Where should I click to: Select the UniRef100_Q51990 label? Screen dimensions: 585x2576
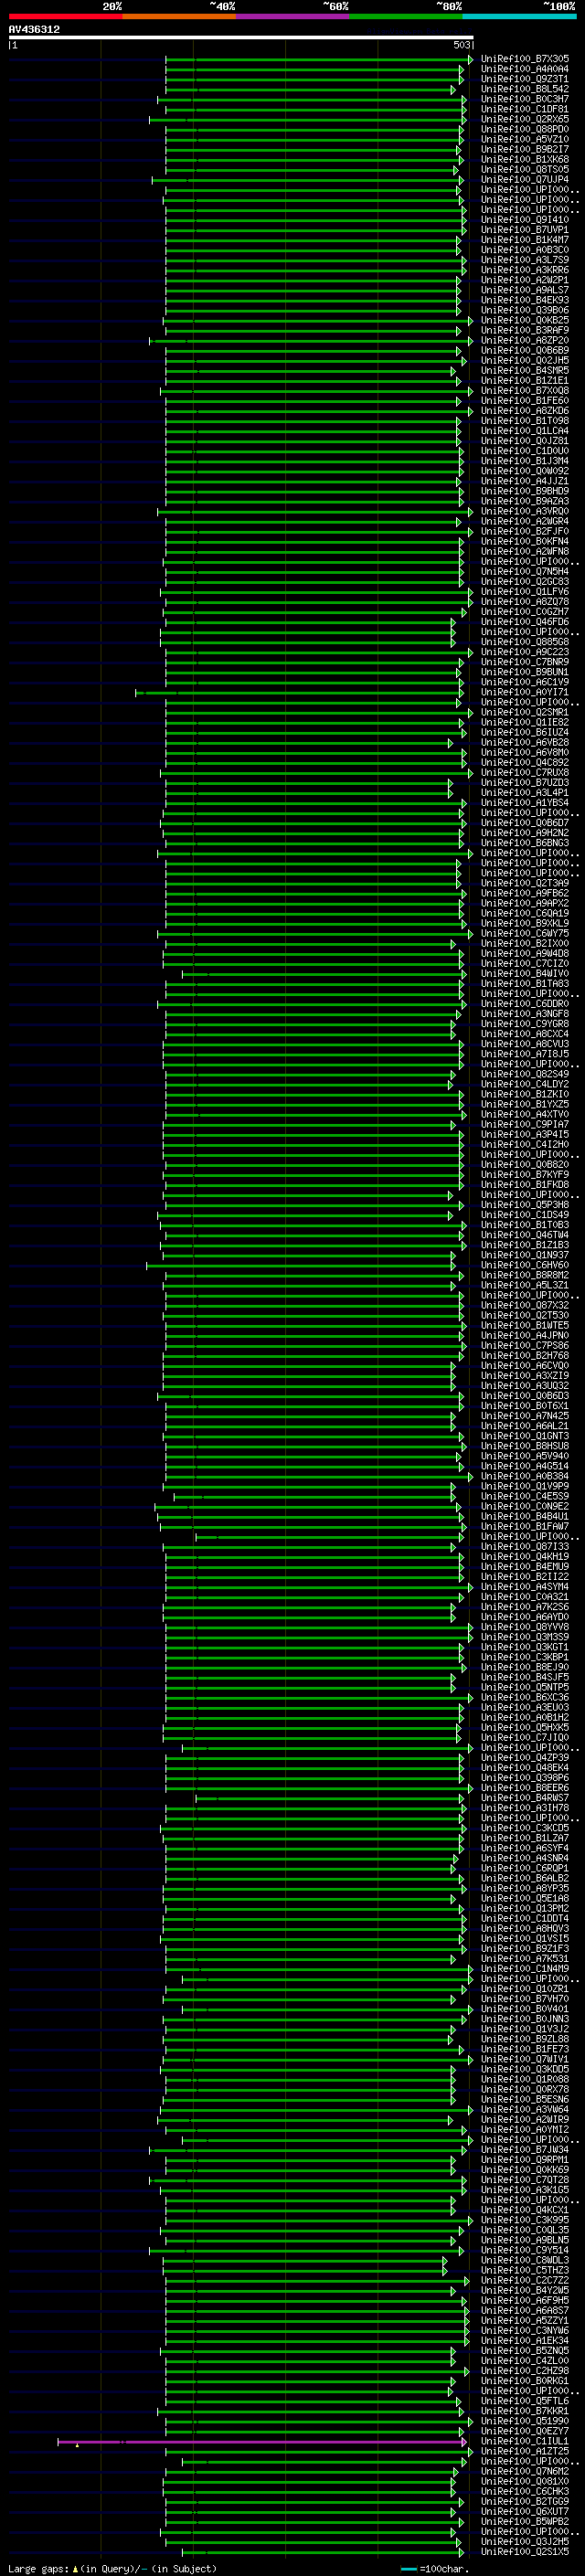click(x=524, y=2421)
